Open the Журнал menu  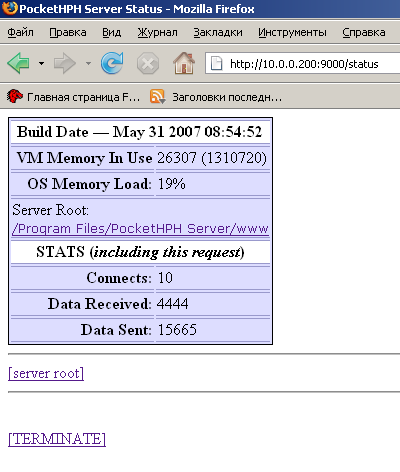(x=157, y=32)
